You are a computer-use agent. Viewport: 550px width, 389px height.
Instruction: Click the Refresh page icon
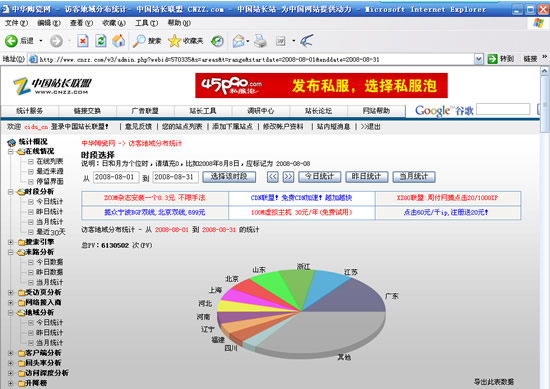101,41
